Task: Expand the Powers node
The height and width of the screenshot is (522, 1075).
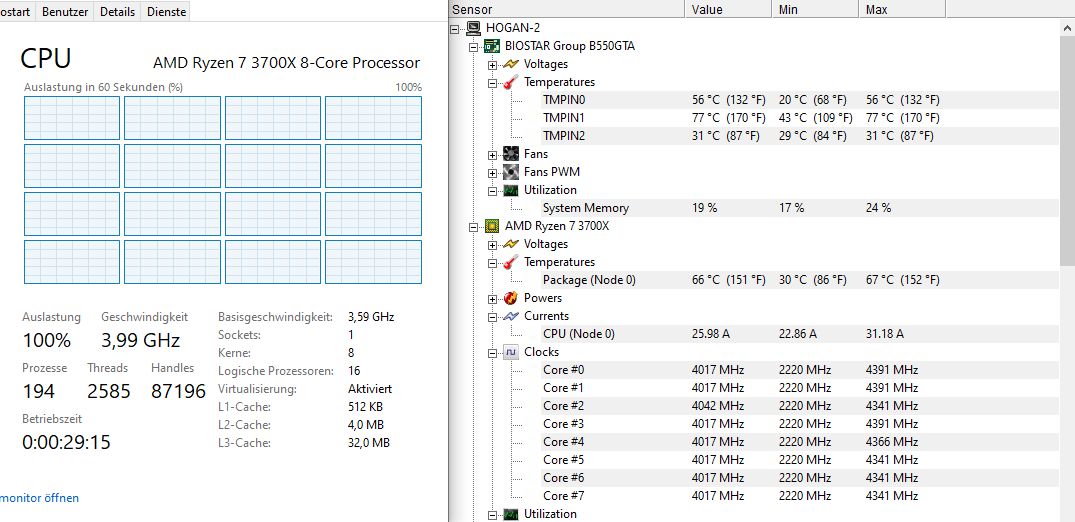Action: click(x=492, y=298)
